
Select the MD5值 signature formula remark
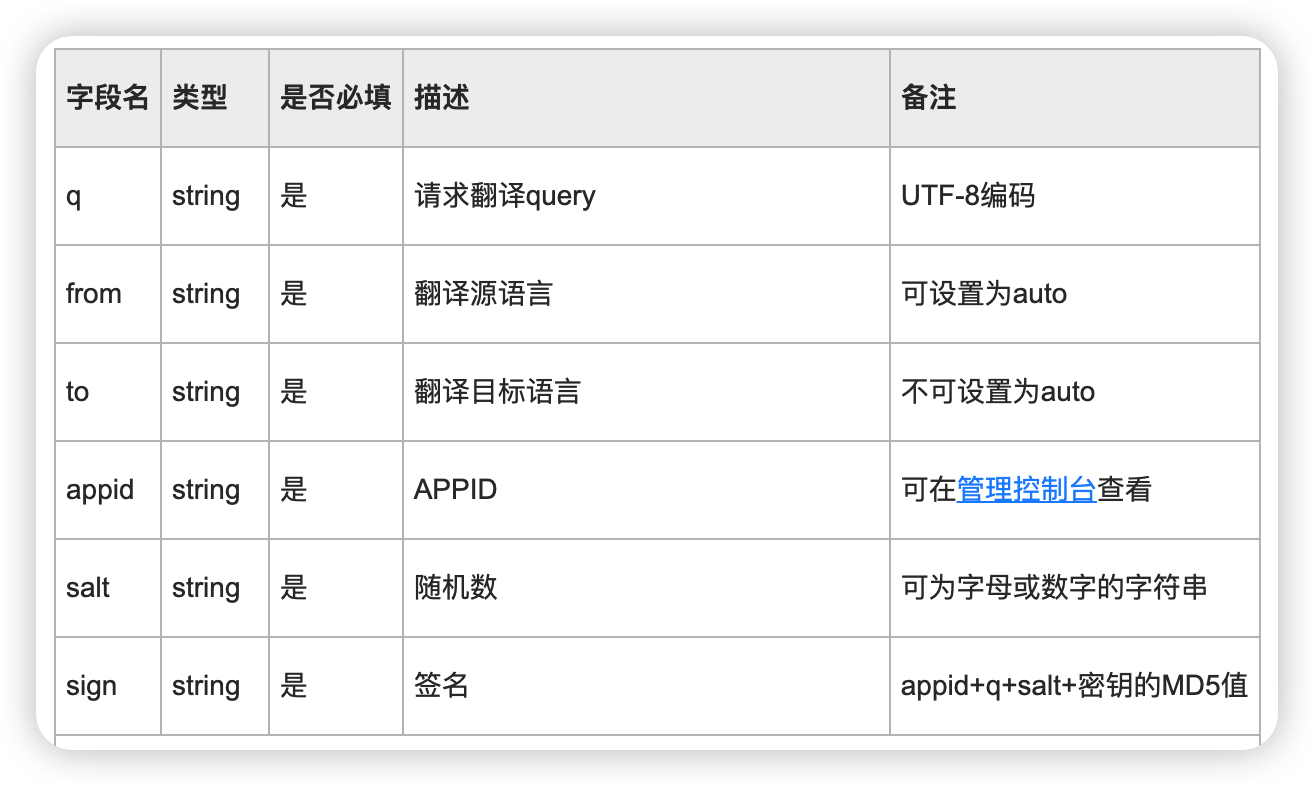(x=1073, y=686)
